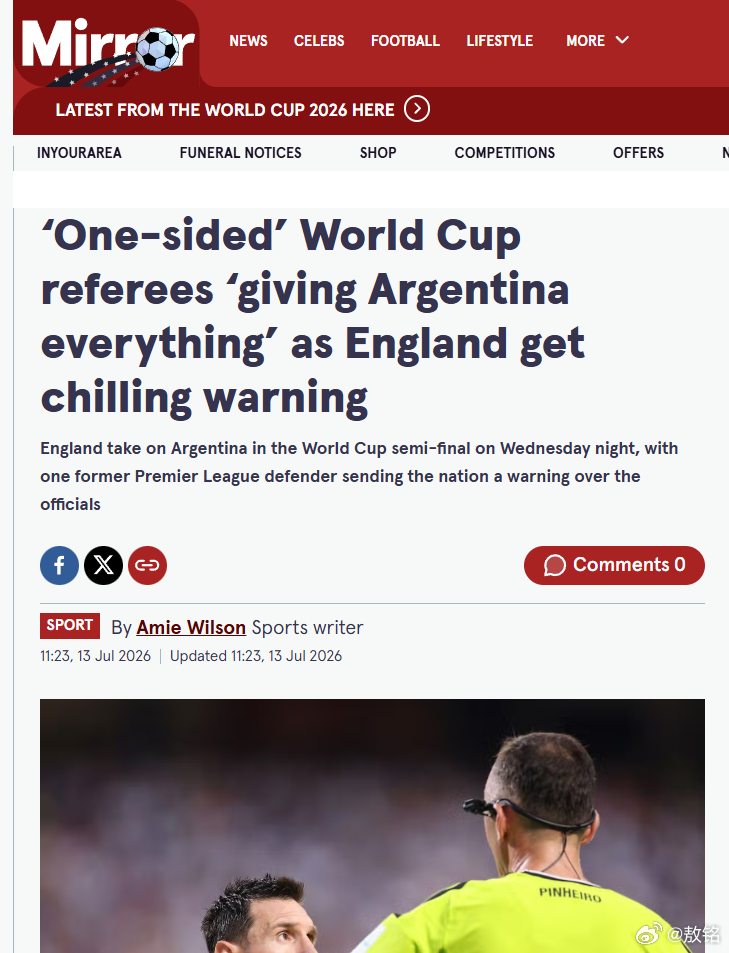Open author Amie Wilson's profile

coord(191,627)
